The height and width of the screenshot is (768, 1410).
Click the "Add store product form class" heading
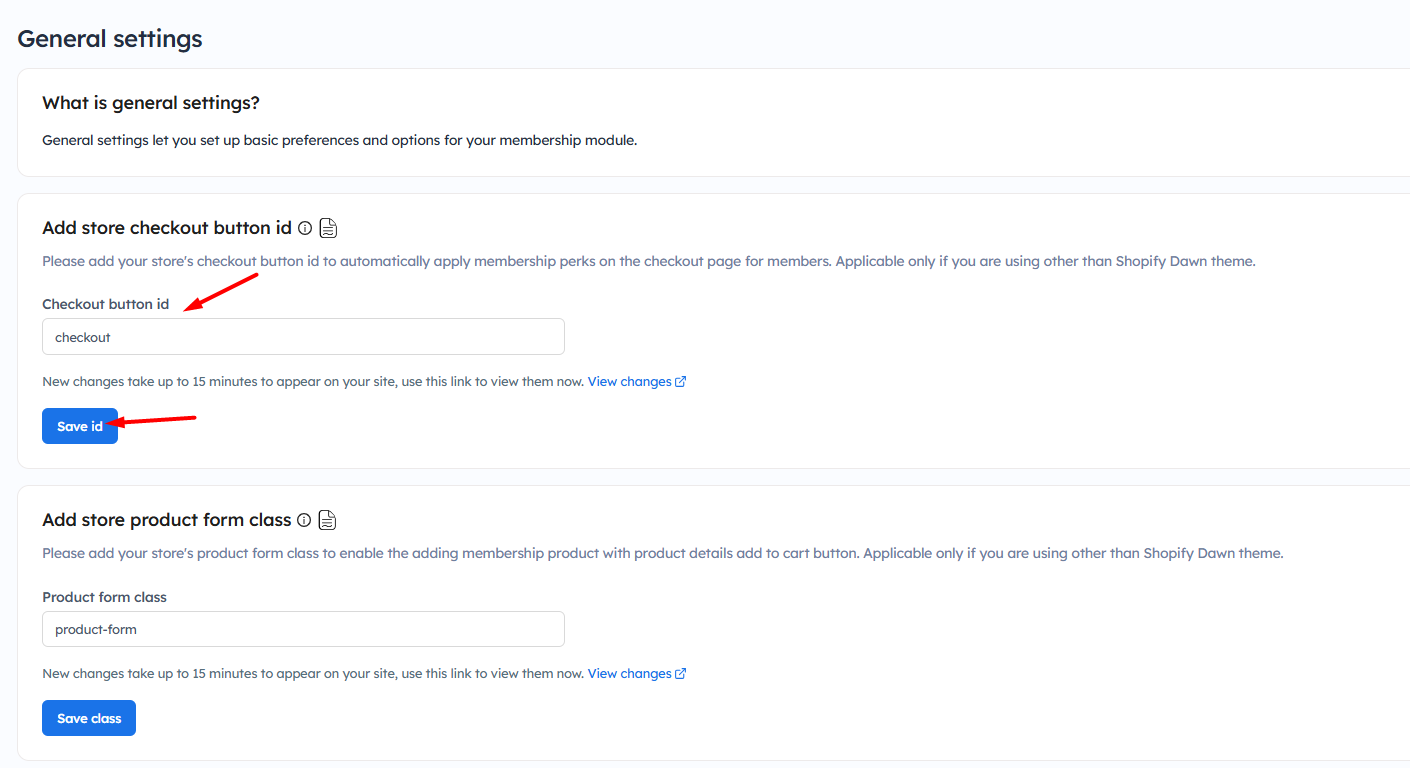166,520
